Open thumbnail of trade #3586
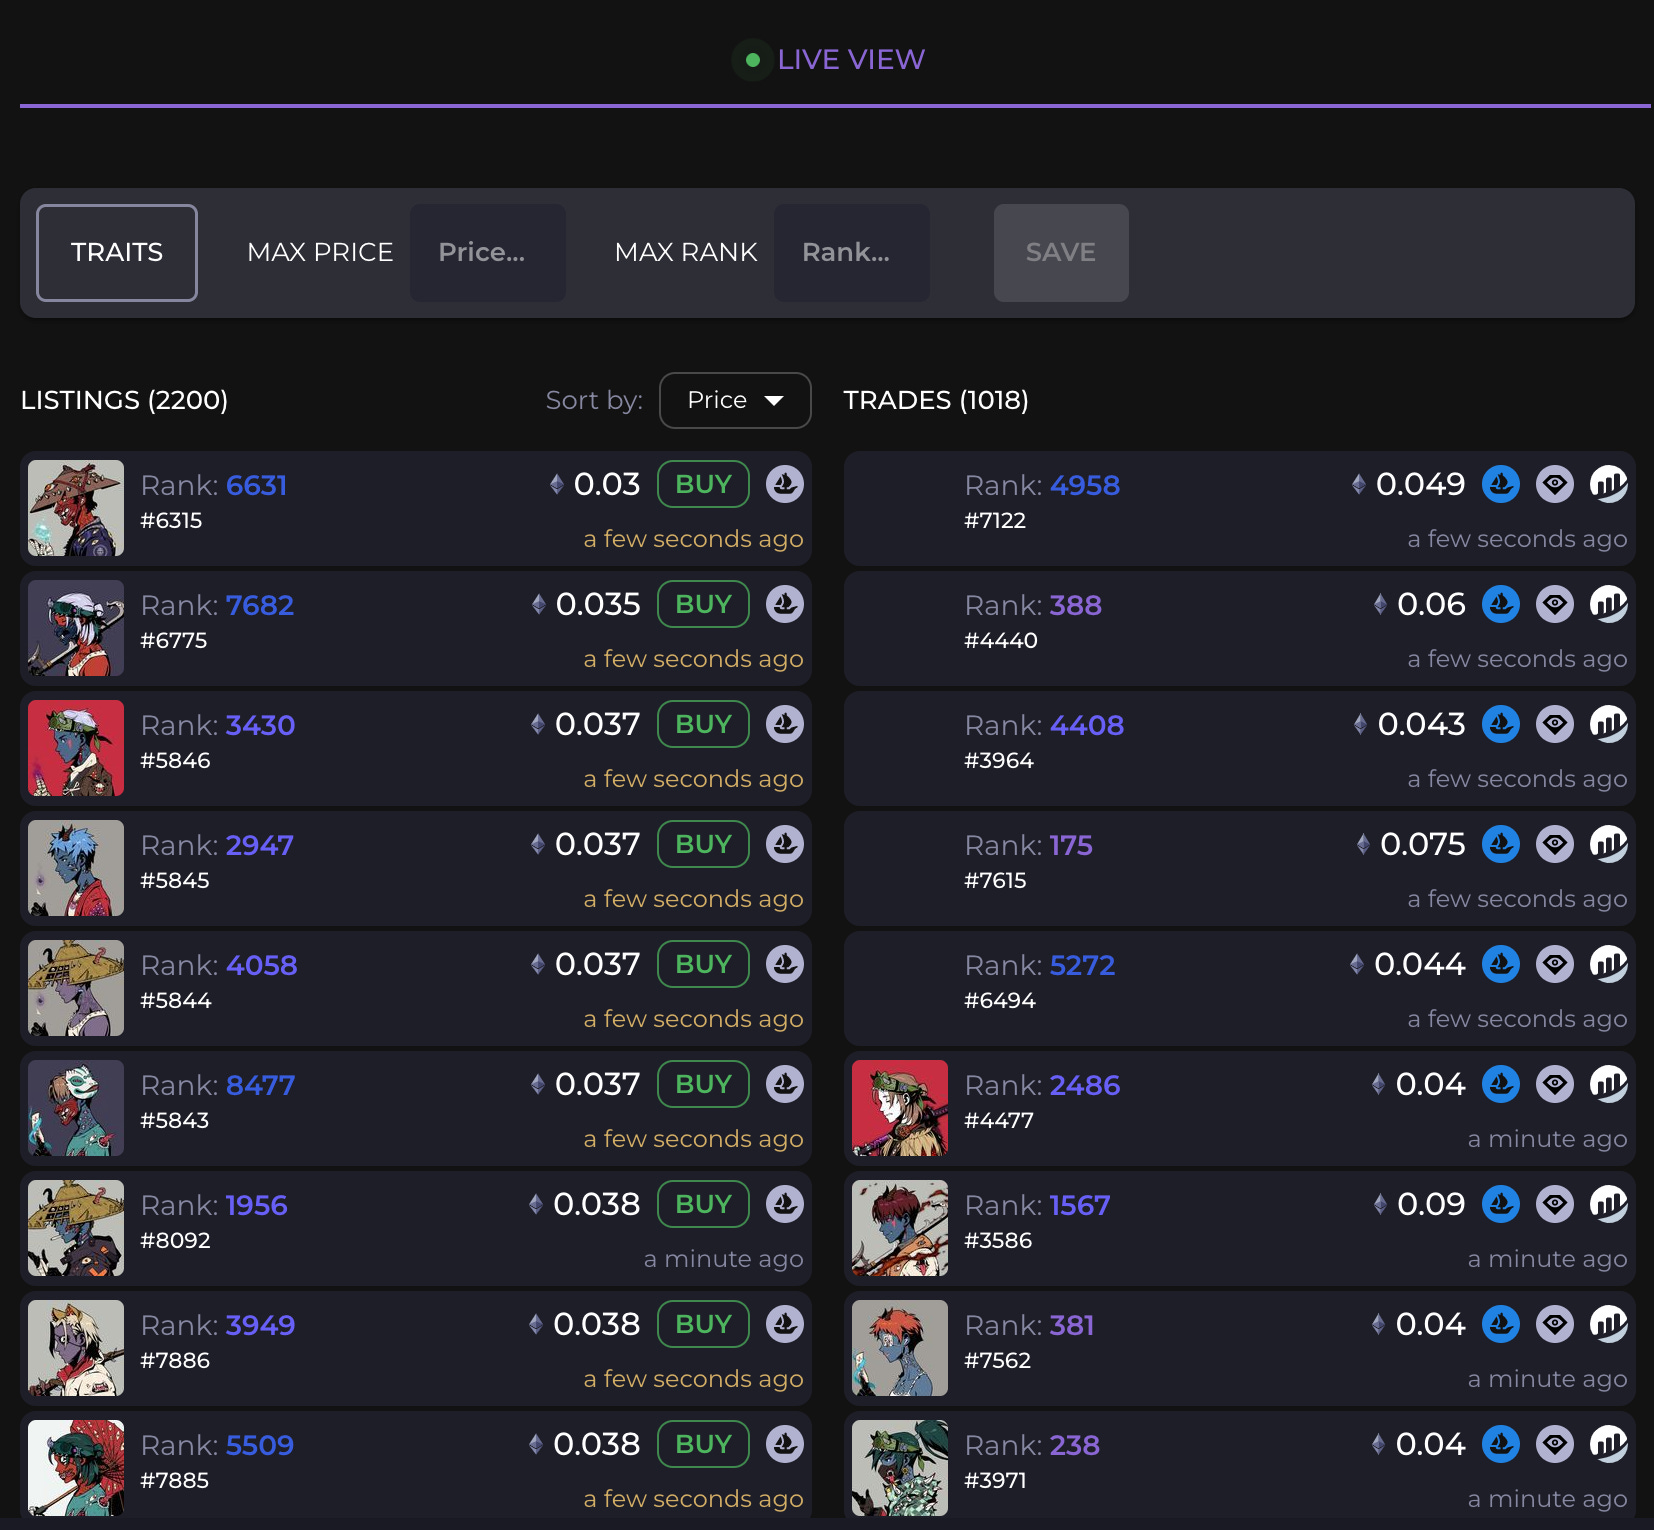The width and height of the screenshot is (1654, 1530). click(900, 1228)
